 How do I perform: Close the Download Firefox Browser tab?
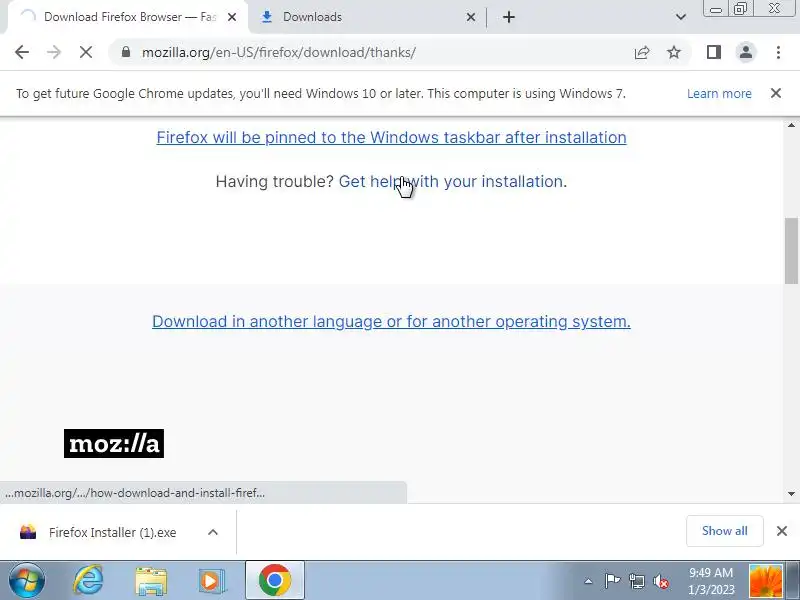point(232,17)
